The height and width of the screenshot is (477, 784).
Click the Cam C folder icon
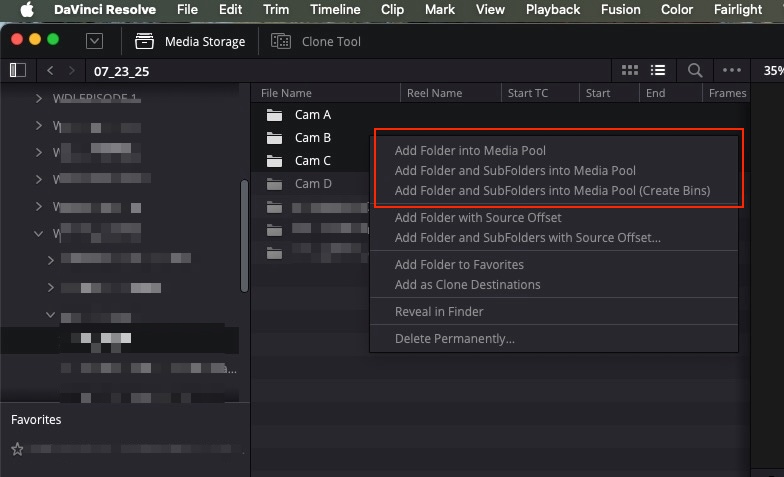click(274, 161)
